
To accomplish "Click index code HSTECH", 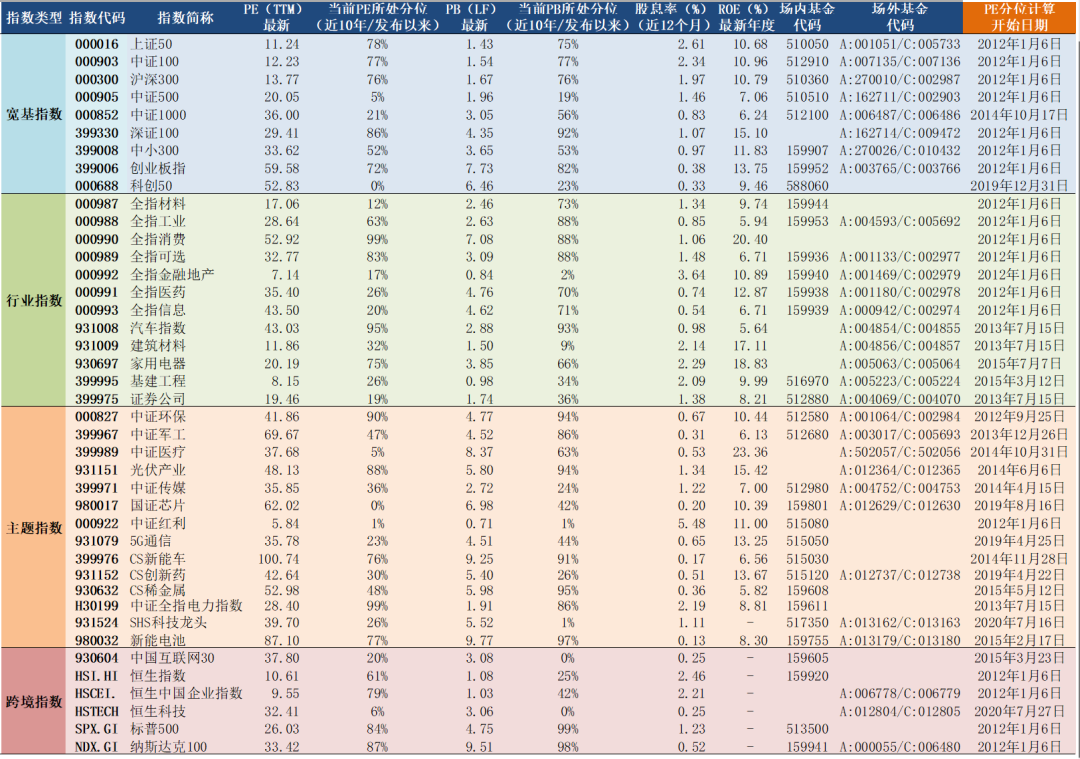I will click(96, 711).
